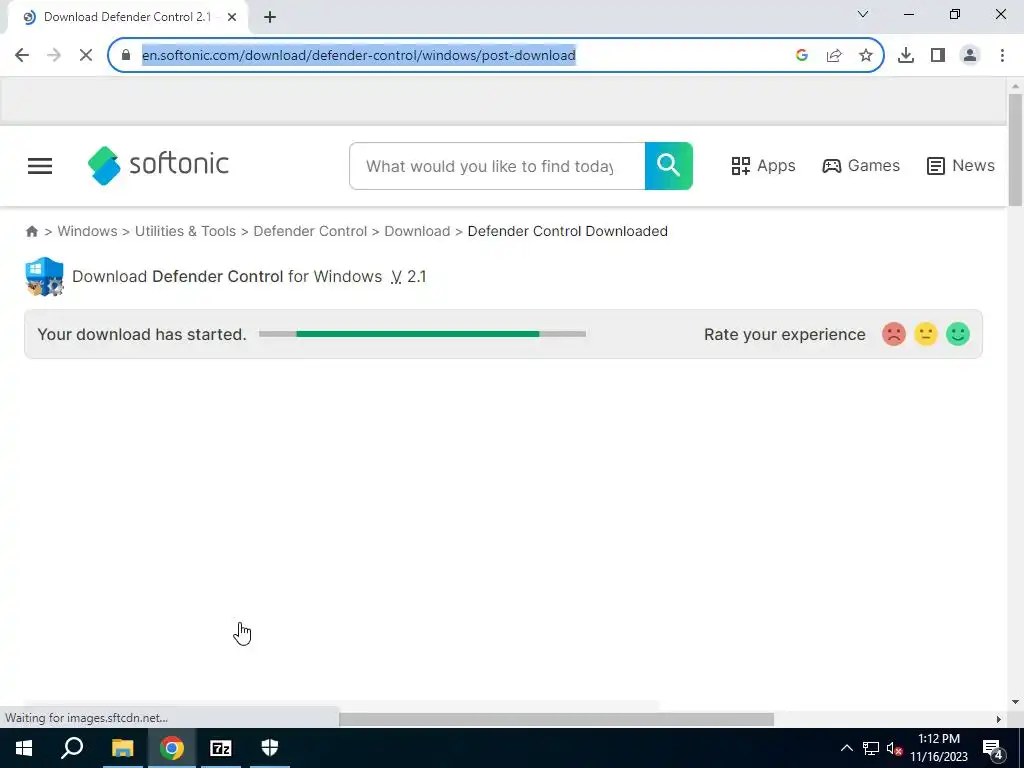Open the notification center
The width and height of the screenshot is (1024, 768).
click(993, 748)
